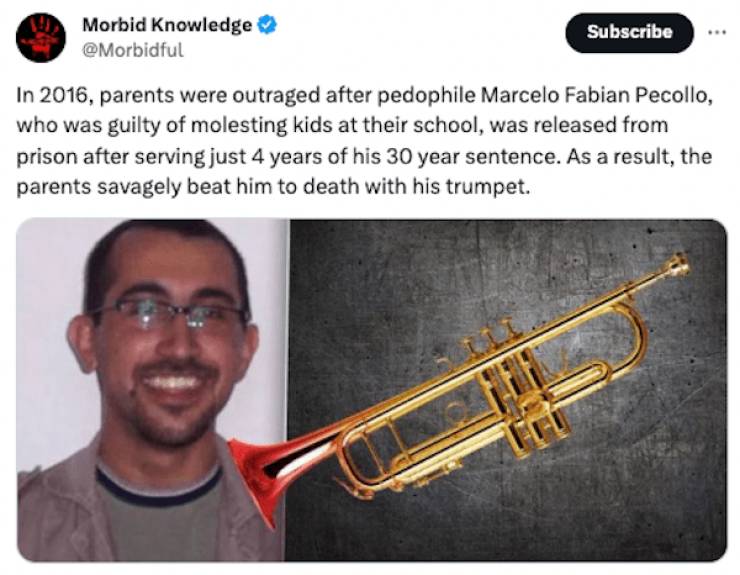
Task: Click the blue verified badge
Action: tap(267, 25)
